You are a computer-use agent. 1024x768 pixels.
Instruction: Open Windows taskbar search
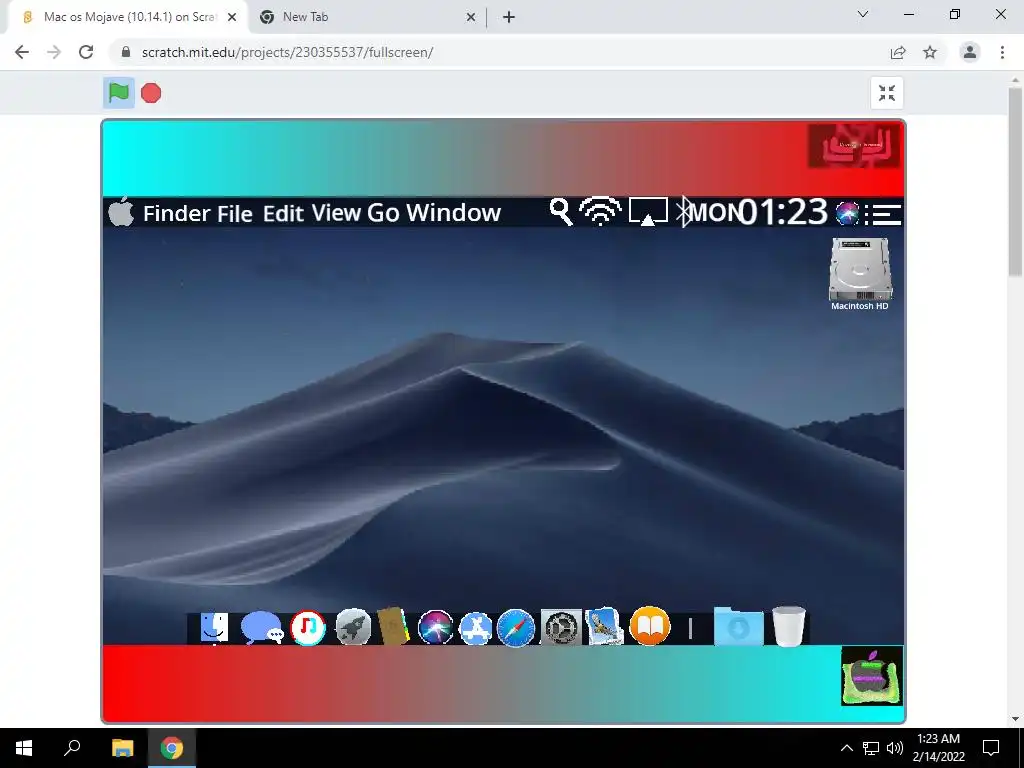[72, 748]
